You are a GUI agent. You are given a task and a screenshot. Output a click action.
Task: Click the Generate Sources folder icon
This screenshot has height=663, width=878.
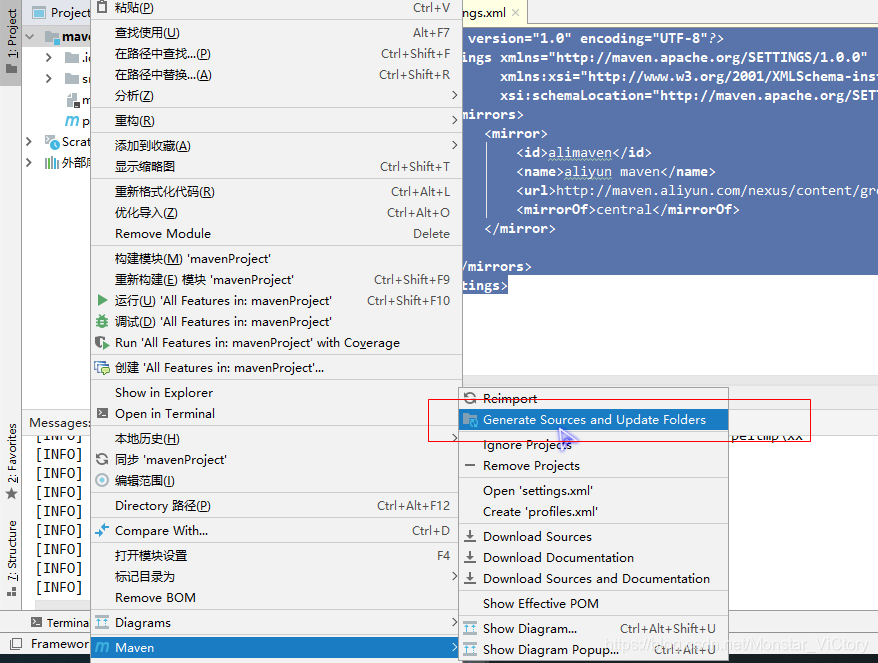coord(470,419)
